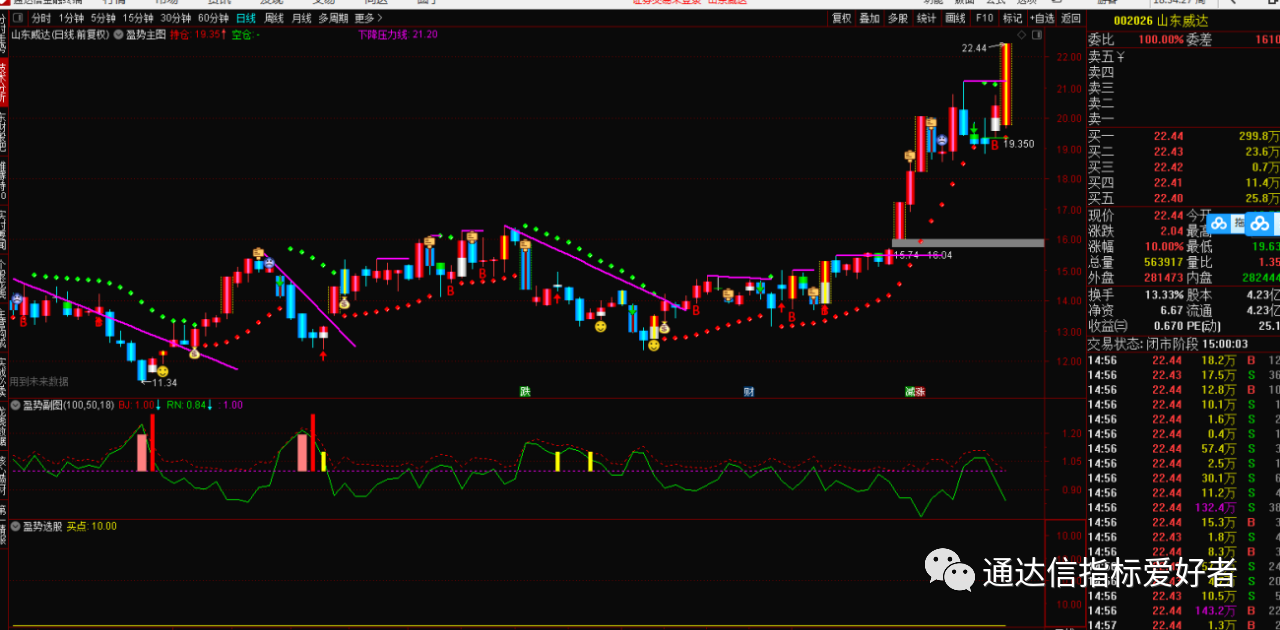Image resolution: width=1280 pixels, height=630 pixels.
Task: Switch to 月线 monthly chart
Action: click(301, 18)
